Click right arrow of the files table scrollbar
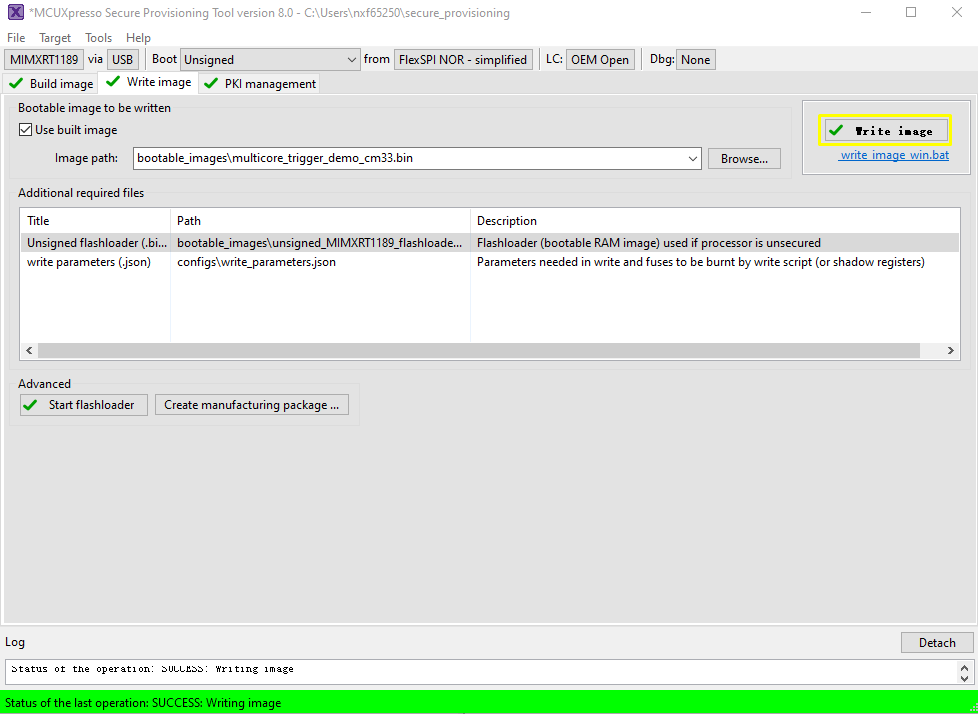This screenshot has height=714, width=978. coord(952,351)
